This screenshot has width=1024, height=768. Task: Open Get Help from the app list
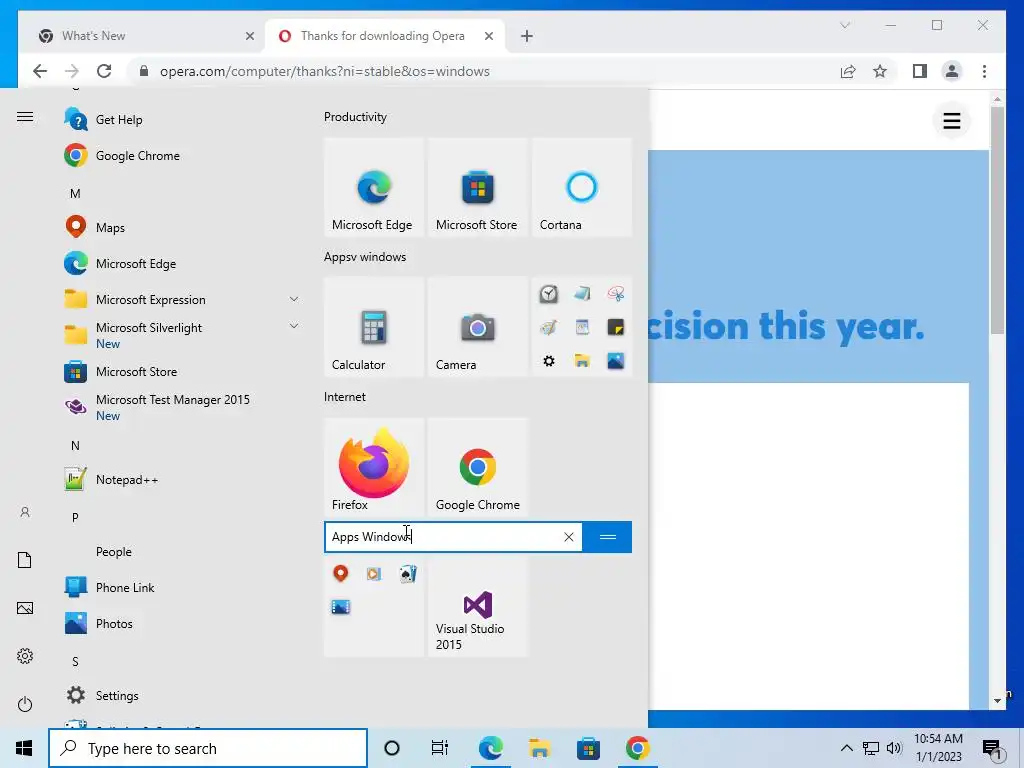pos(118,120)
